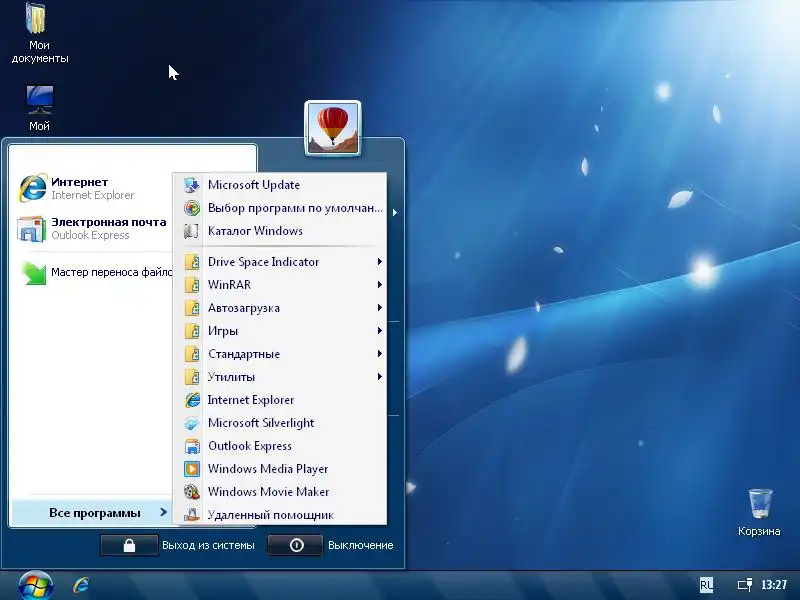Expand the Утилиты submenu arrow
This screenshot has height=600, width=800.
click(x=380, y=377)
